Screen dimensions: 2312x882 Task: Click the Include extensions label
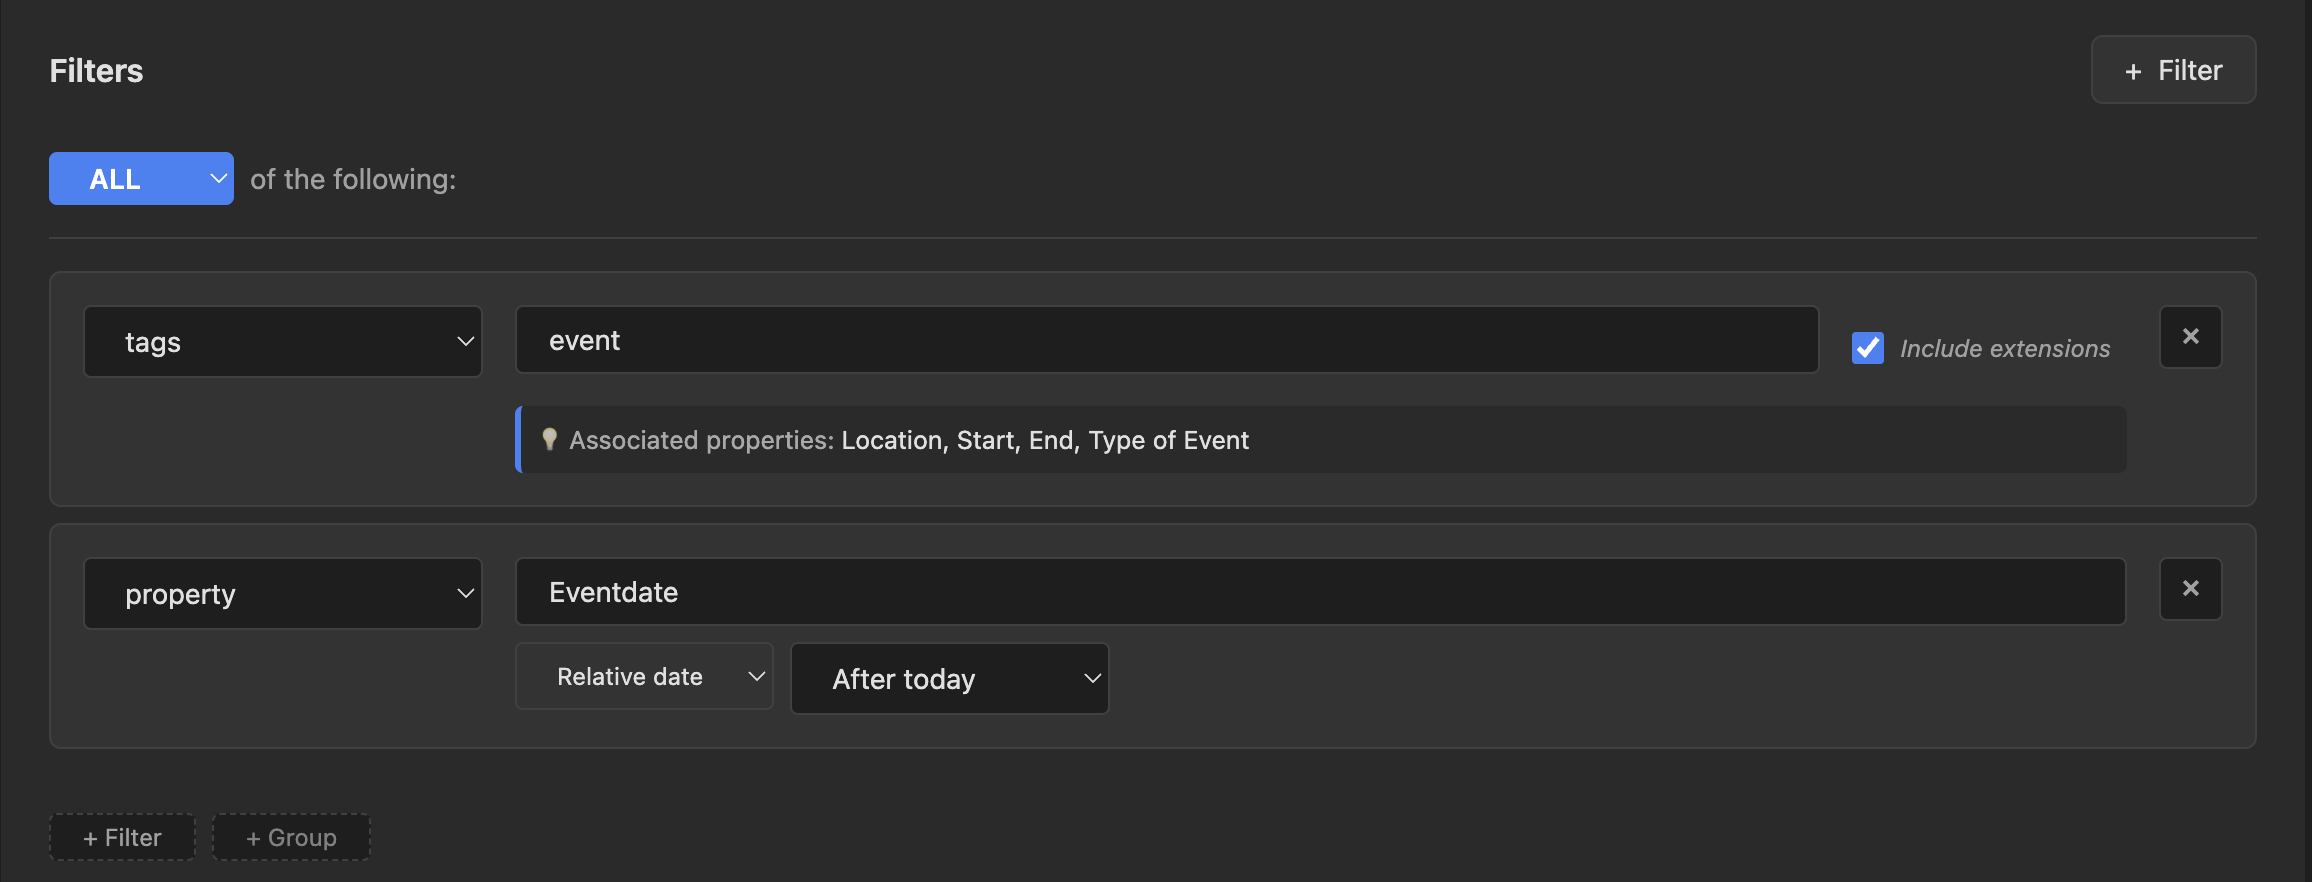coord(2004,348)
